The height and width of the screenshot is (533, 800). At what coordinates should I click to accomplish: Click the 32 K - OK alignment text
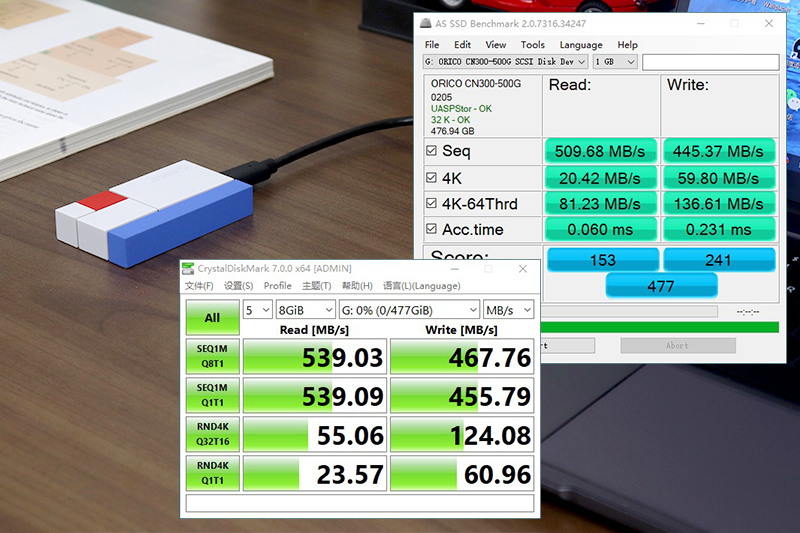(x=451, y=120)
